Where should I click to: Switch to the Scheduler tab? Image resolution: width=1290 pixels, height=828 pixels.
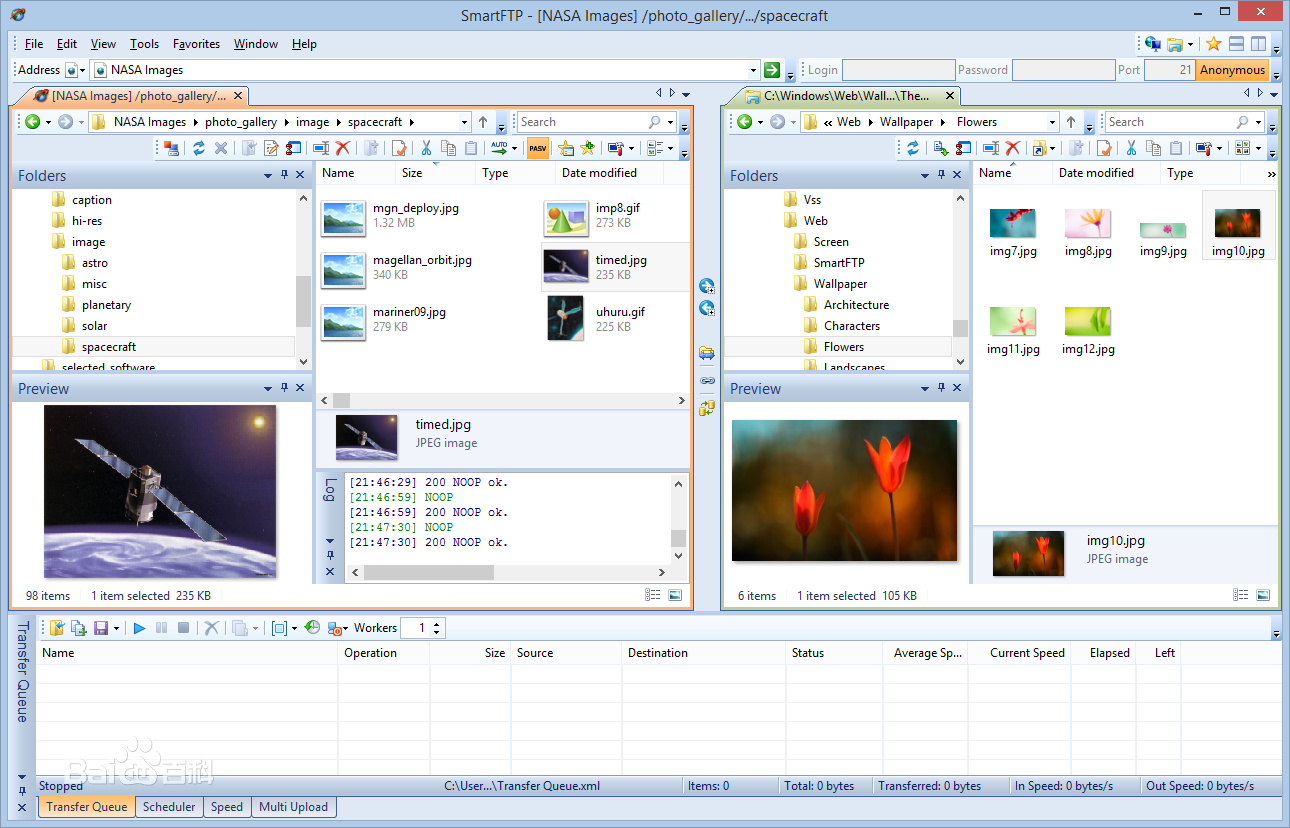point(168,807)
